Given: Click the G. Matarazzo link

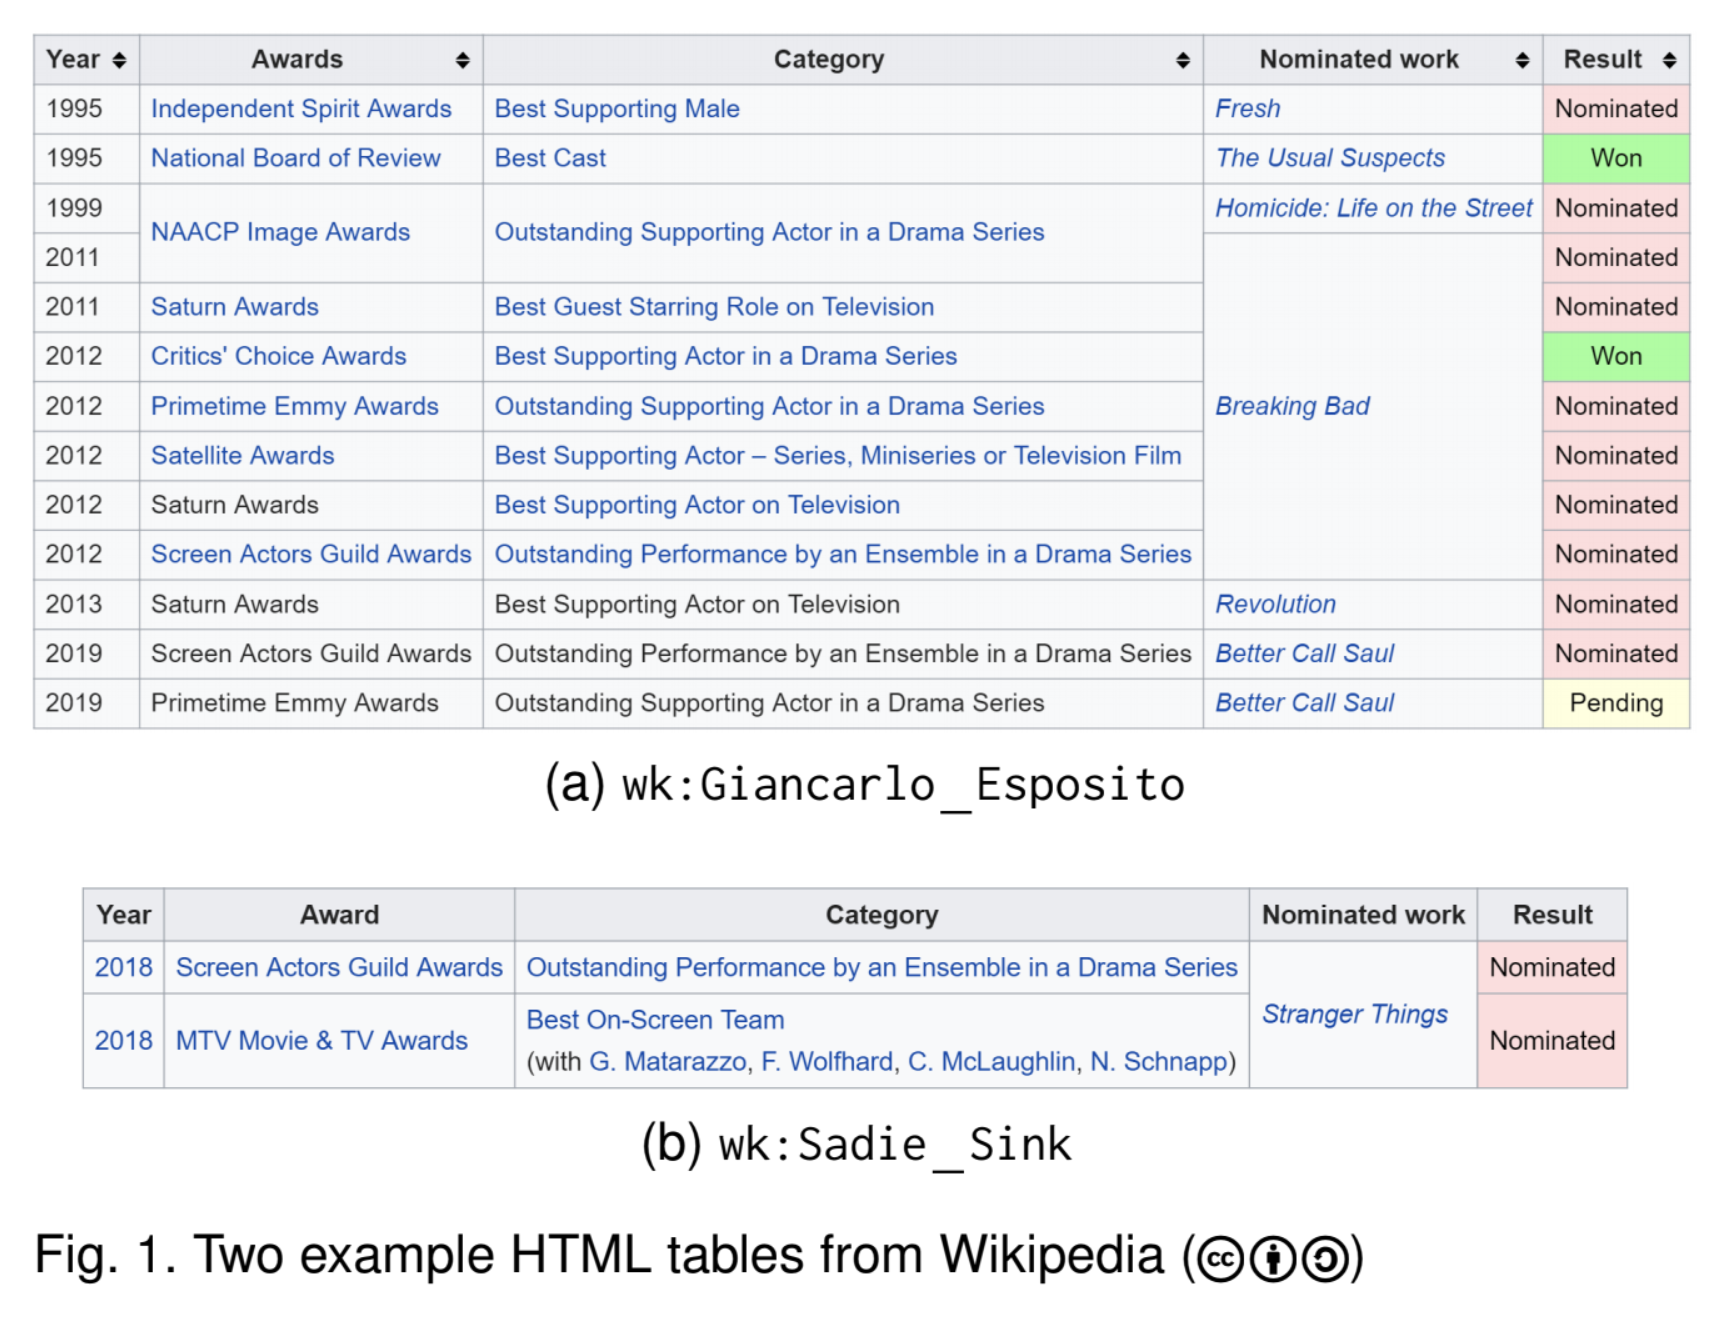Looking at the screenshot, I should click(668, 1061).
